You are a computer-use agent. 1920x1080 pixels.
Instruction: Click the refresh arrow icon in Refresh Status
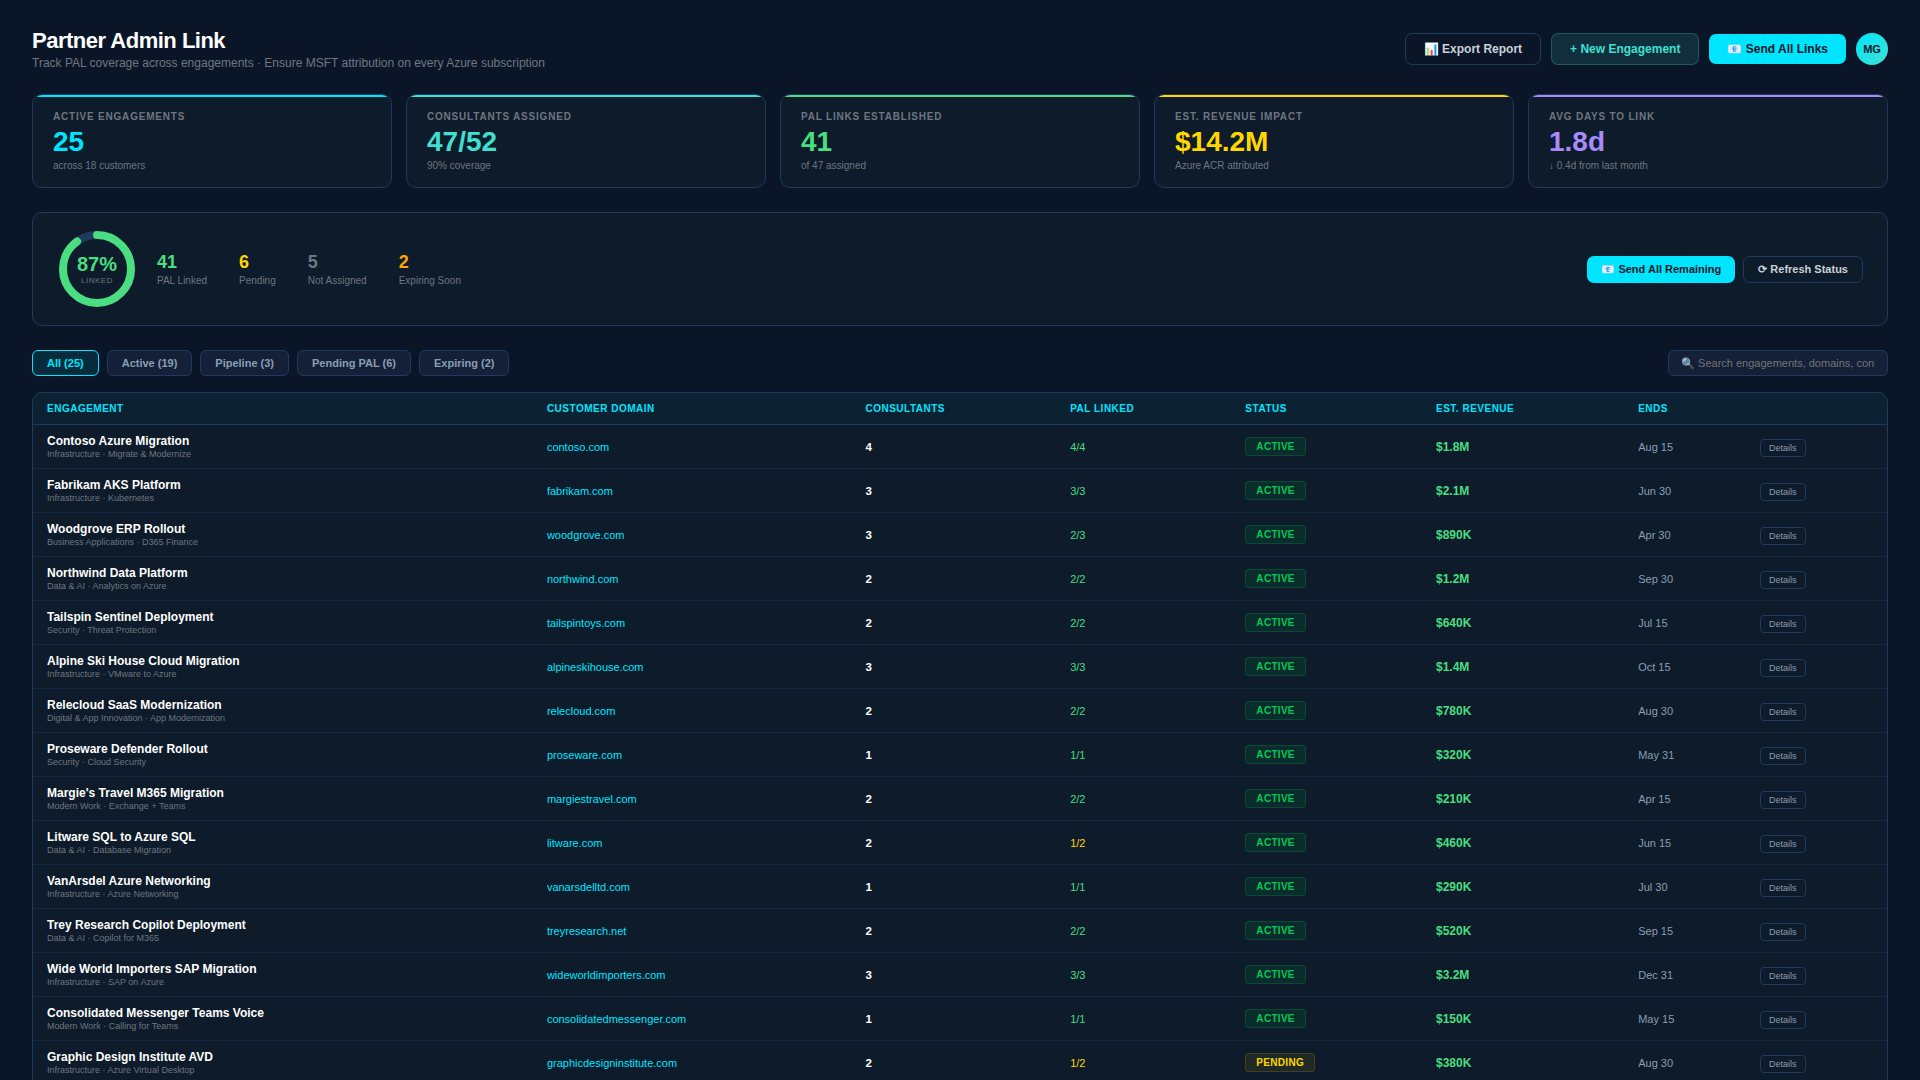[x=1761, y=269]
